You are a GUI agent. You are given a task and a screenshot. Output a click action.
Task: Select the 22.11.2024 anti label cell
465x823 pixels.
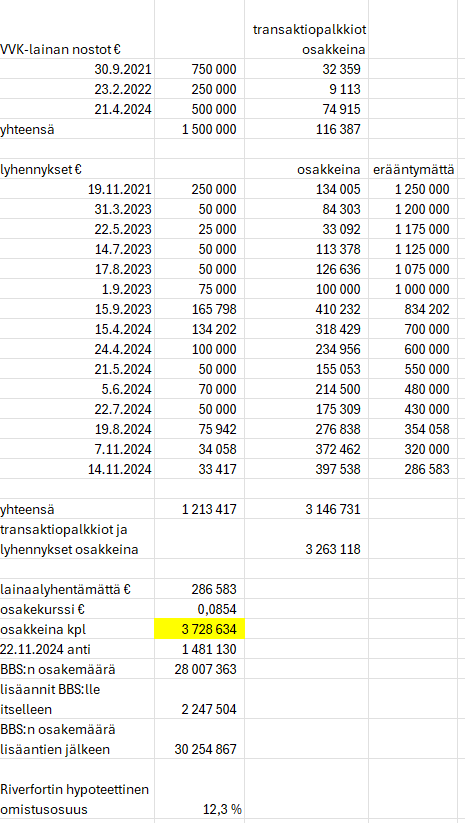pos(77,649)
